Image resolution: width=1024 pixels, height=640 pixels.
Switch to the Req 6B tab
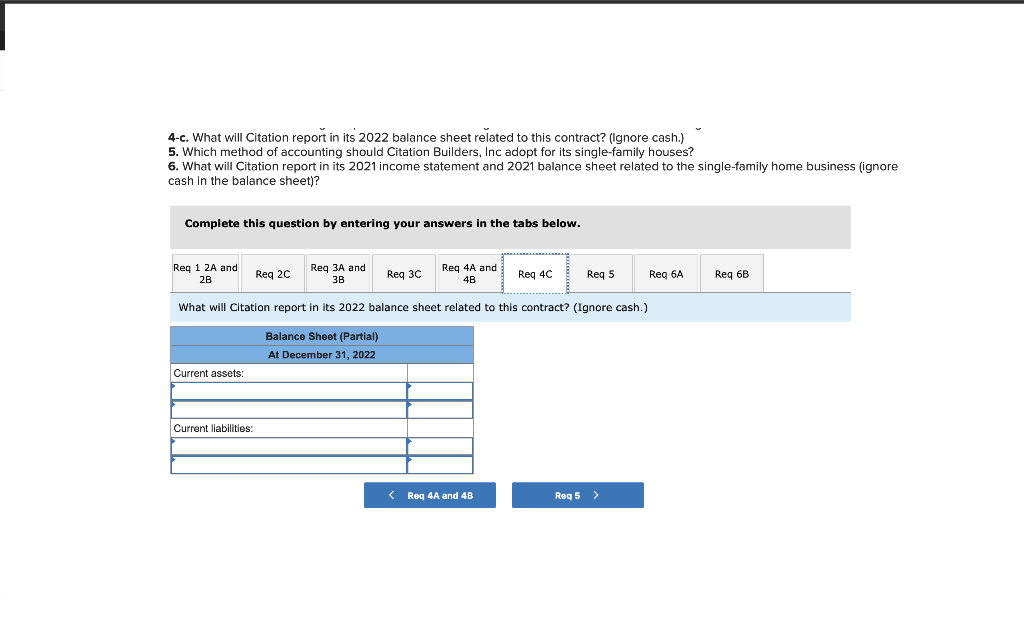click(731, 273)
